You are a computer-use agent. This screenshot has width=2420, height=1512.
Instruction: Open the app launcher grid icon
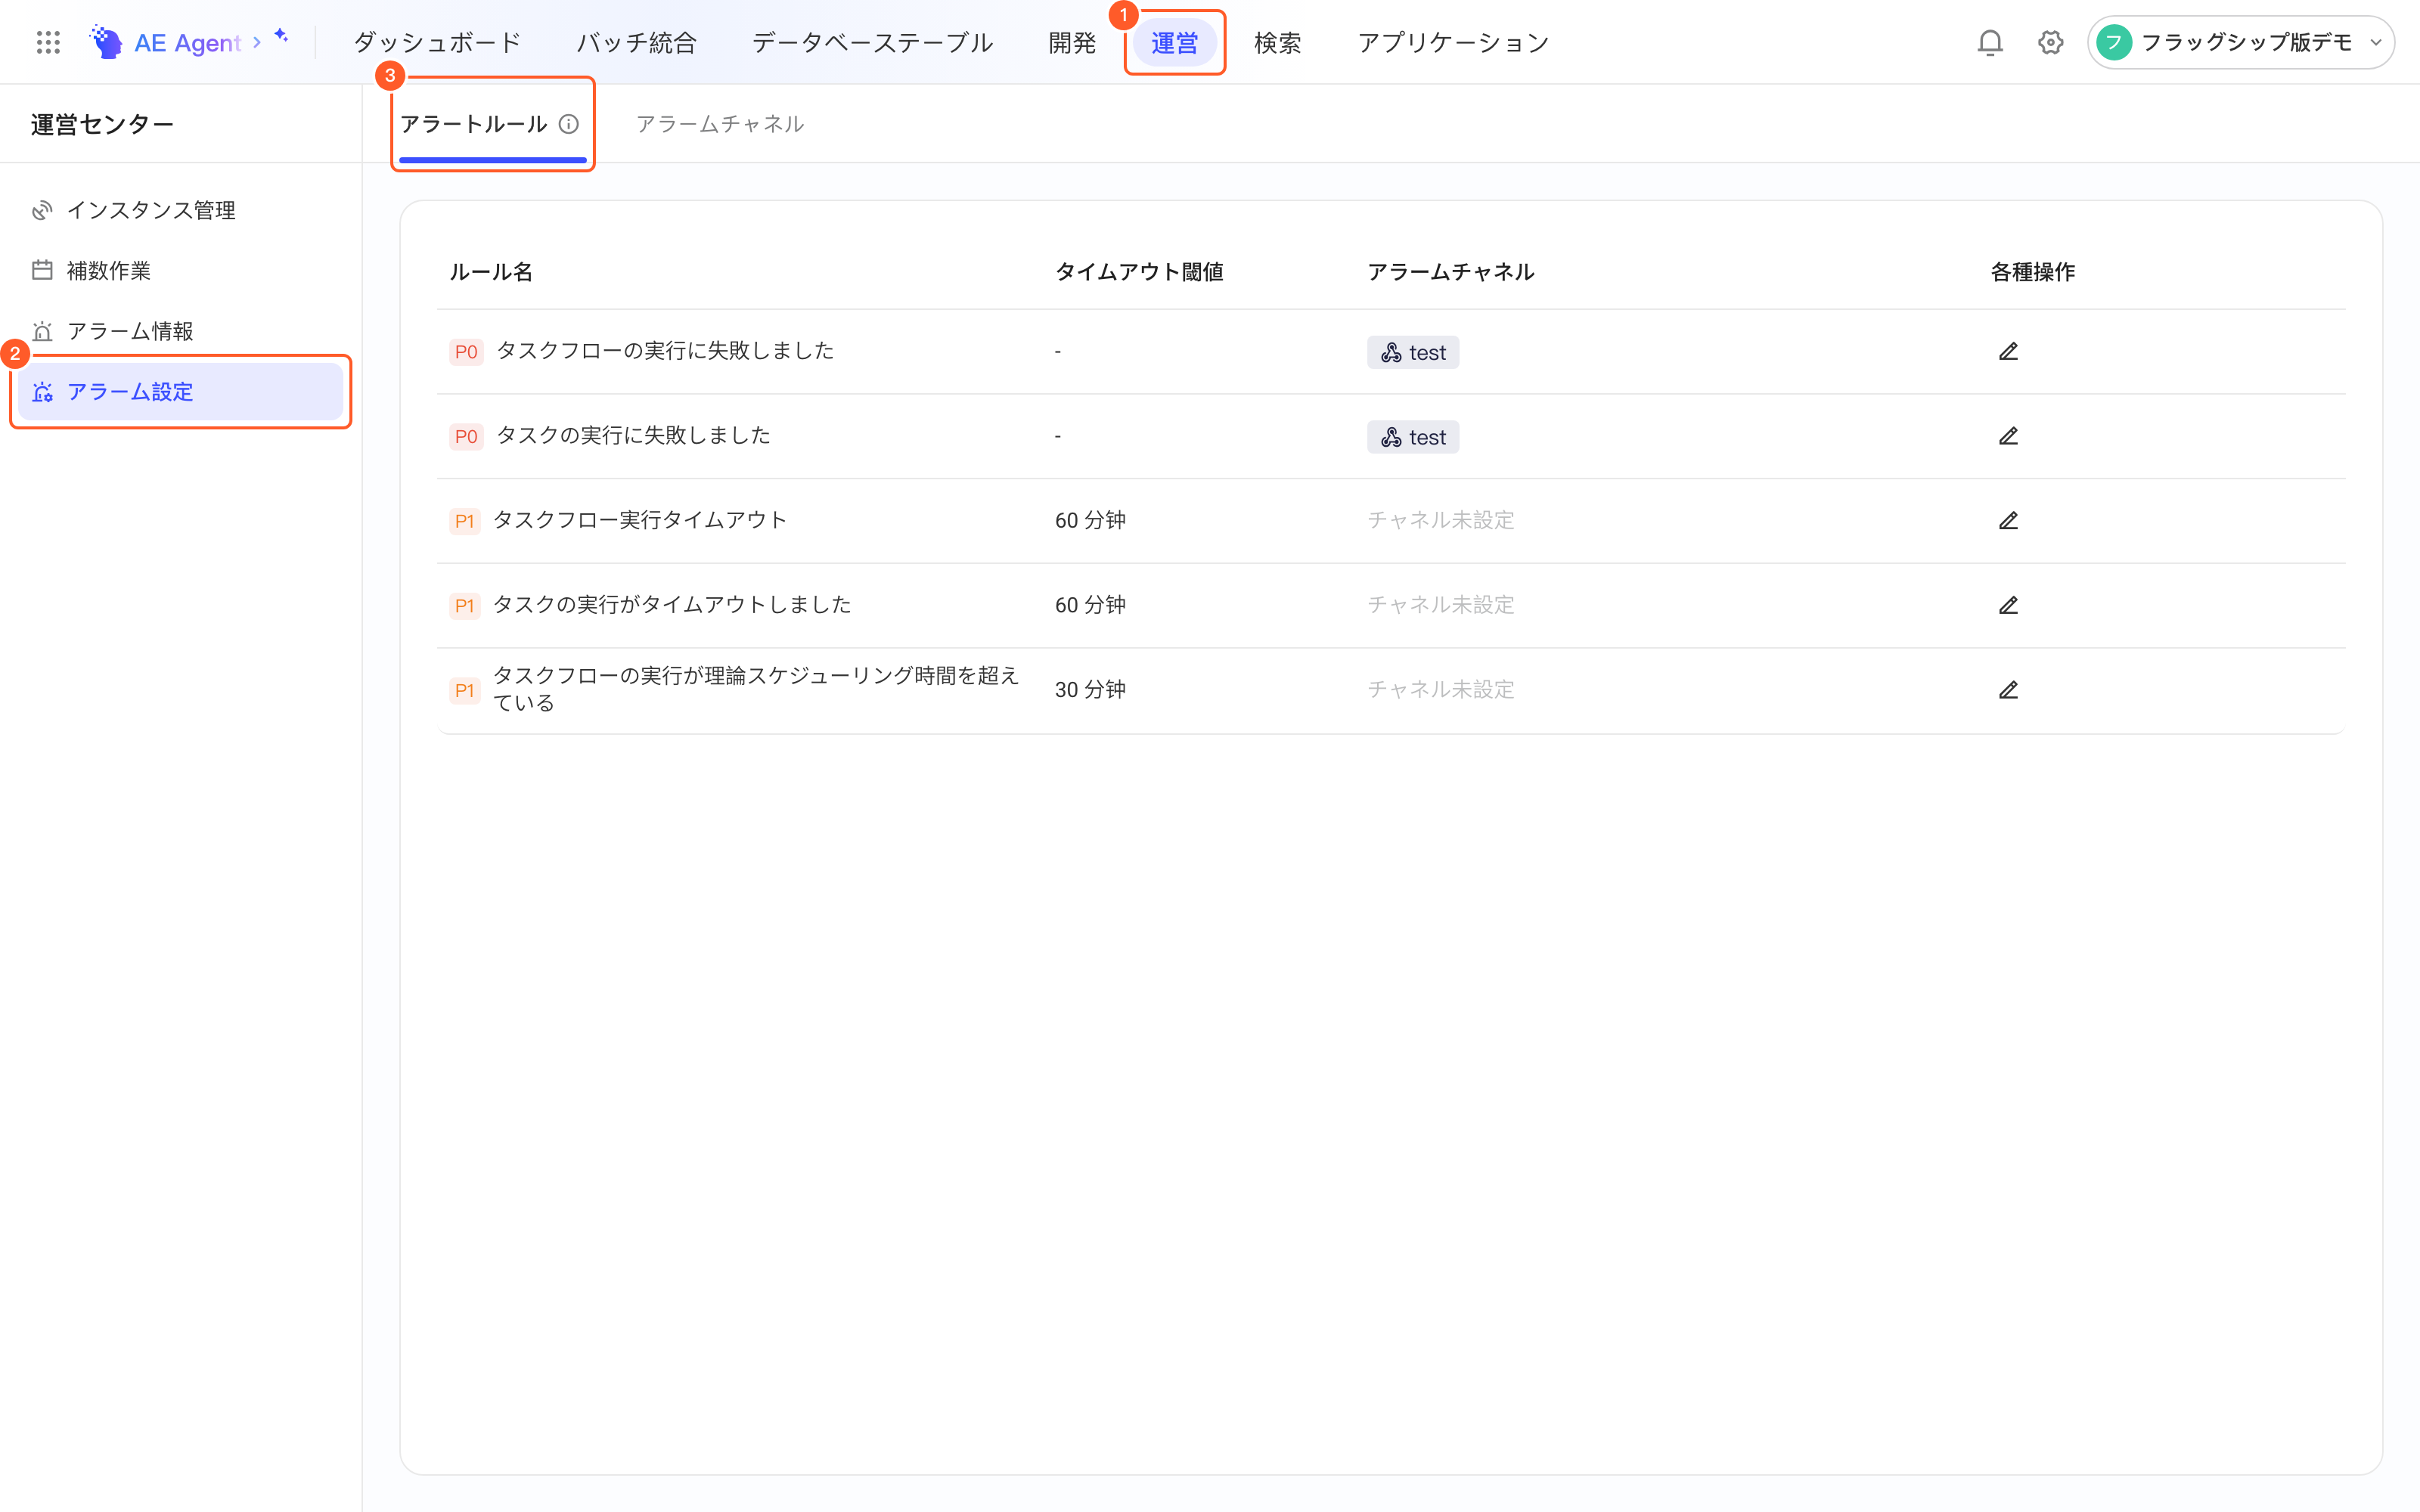tap(48, 42)
